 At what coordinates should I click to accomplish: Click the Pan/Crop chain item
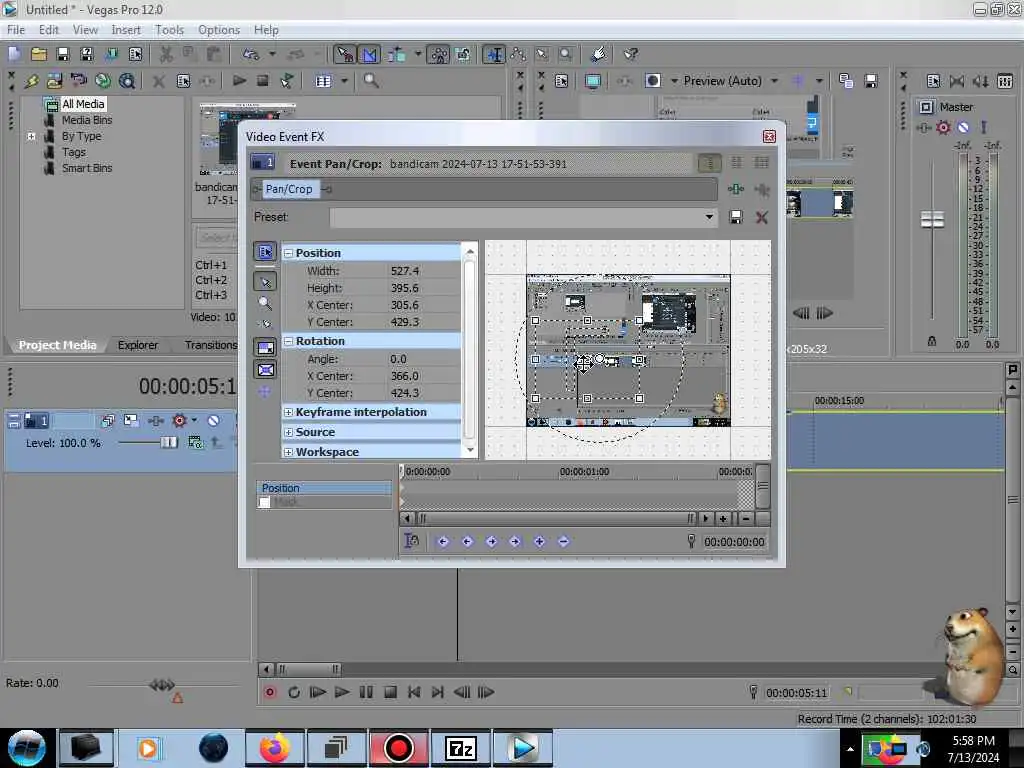[x=289, y=189]
